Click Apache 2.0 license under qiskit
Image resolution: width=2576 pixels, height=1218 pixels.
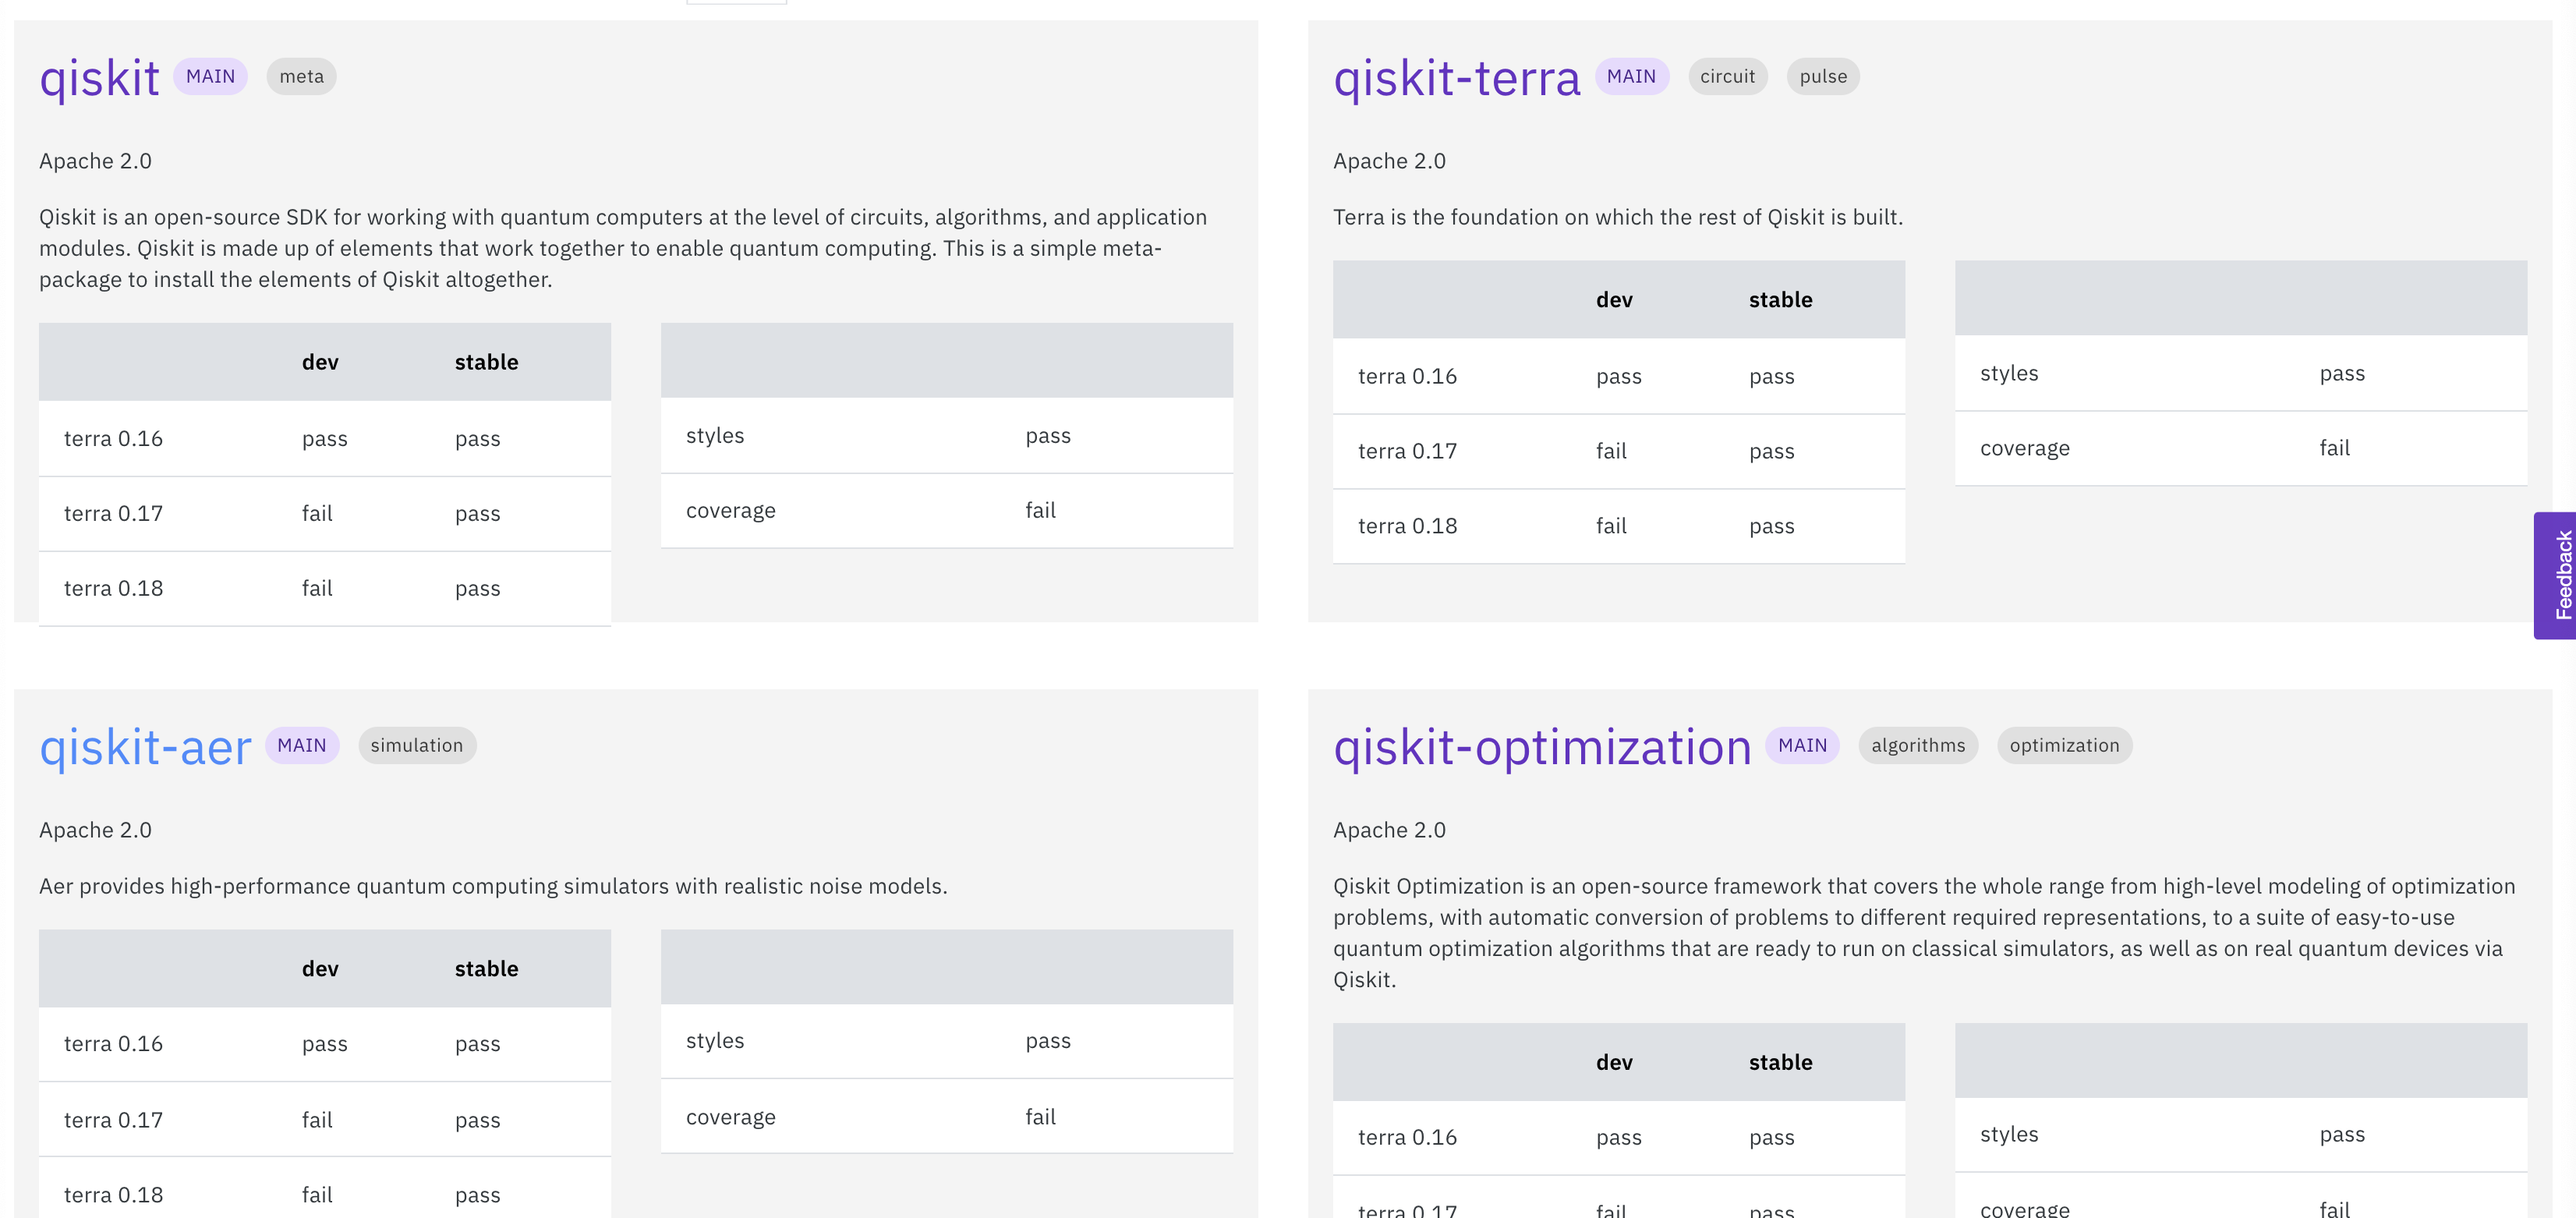coord(95,161)
